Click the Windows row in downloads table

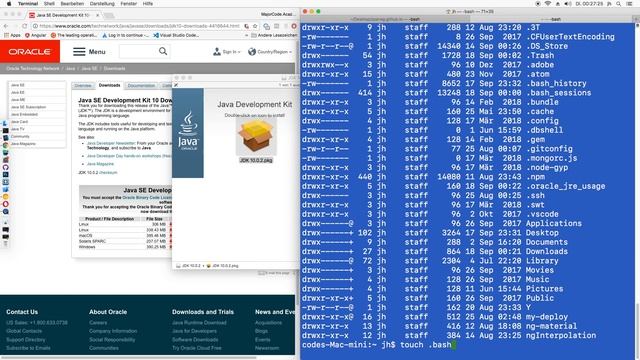coord(124,247)
